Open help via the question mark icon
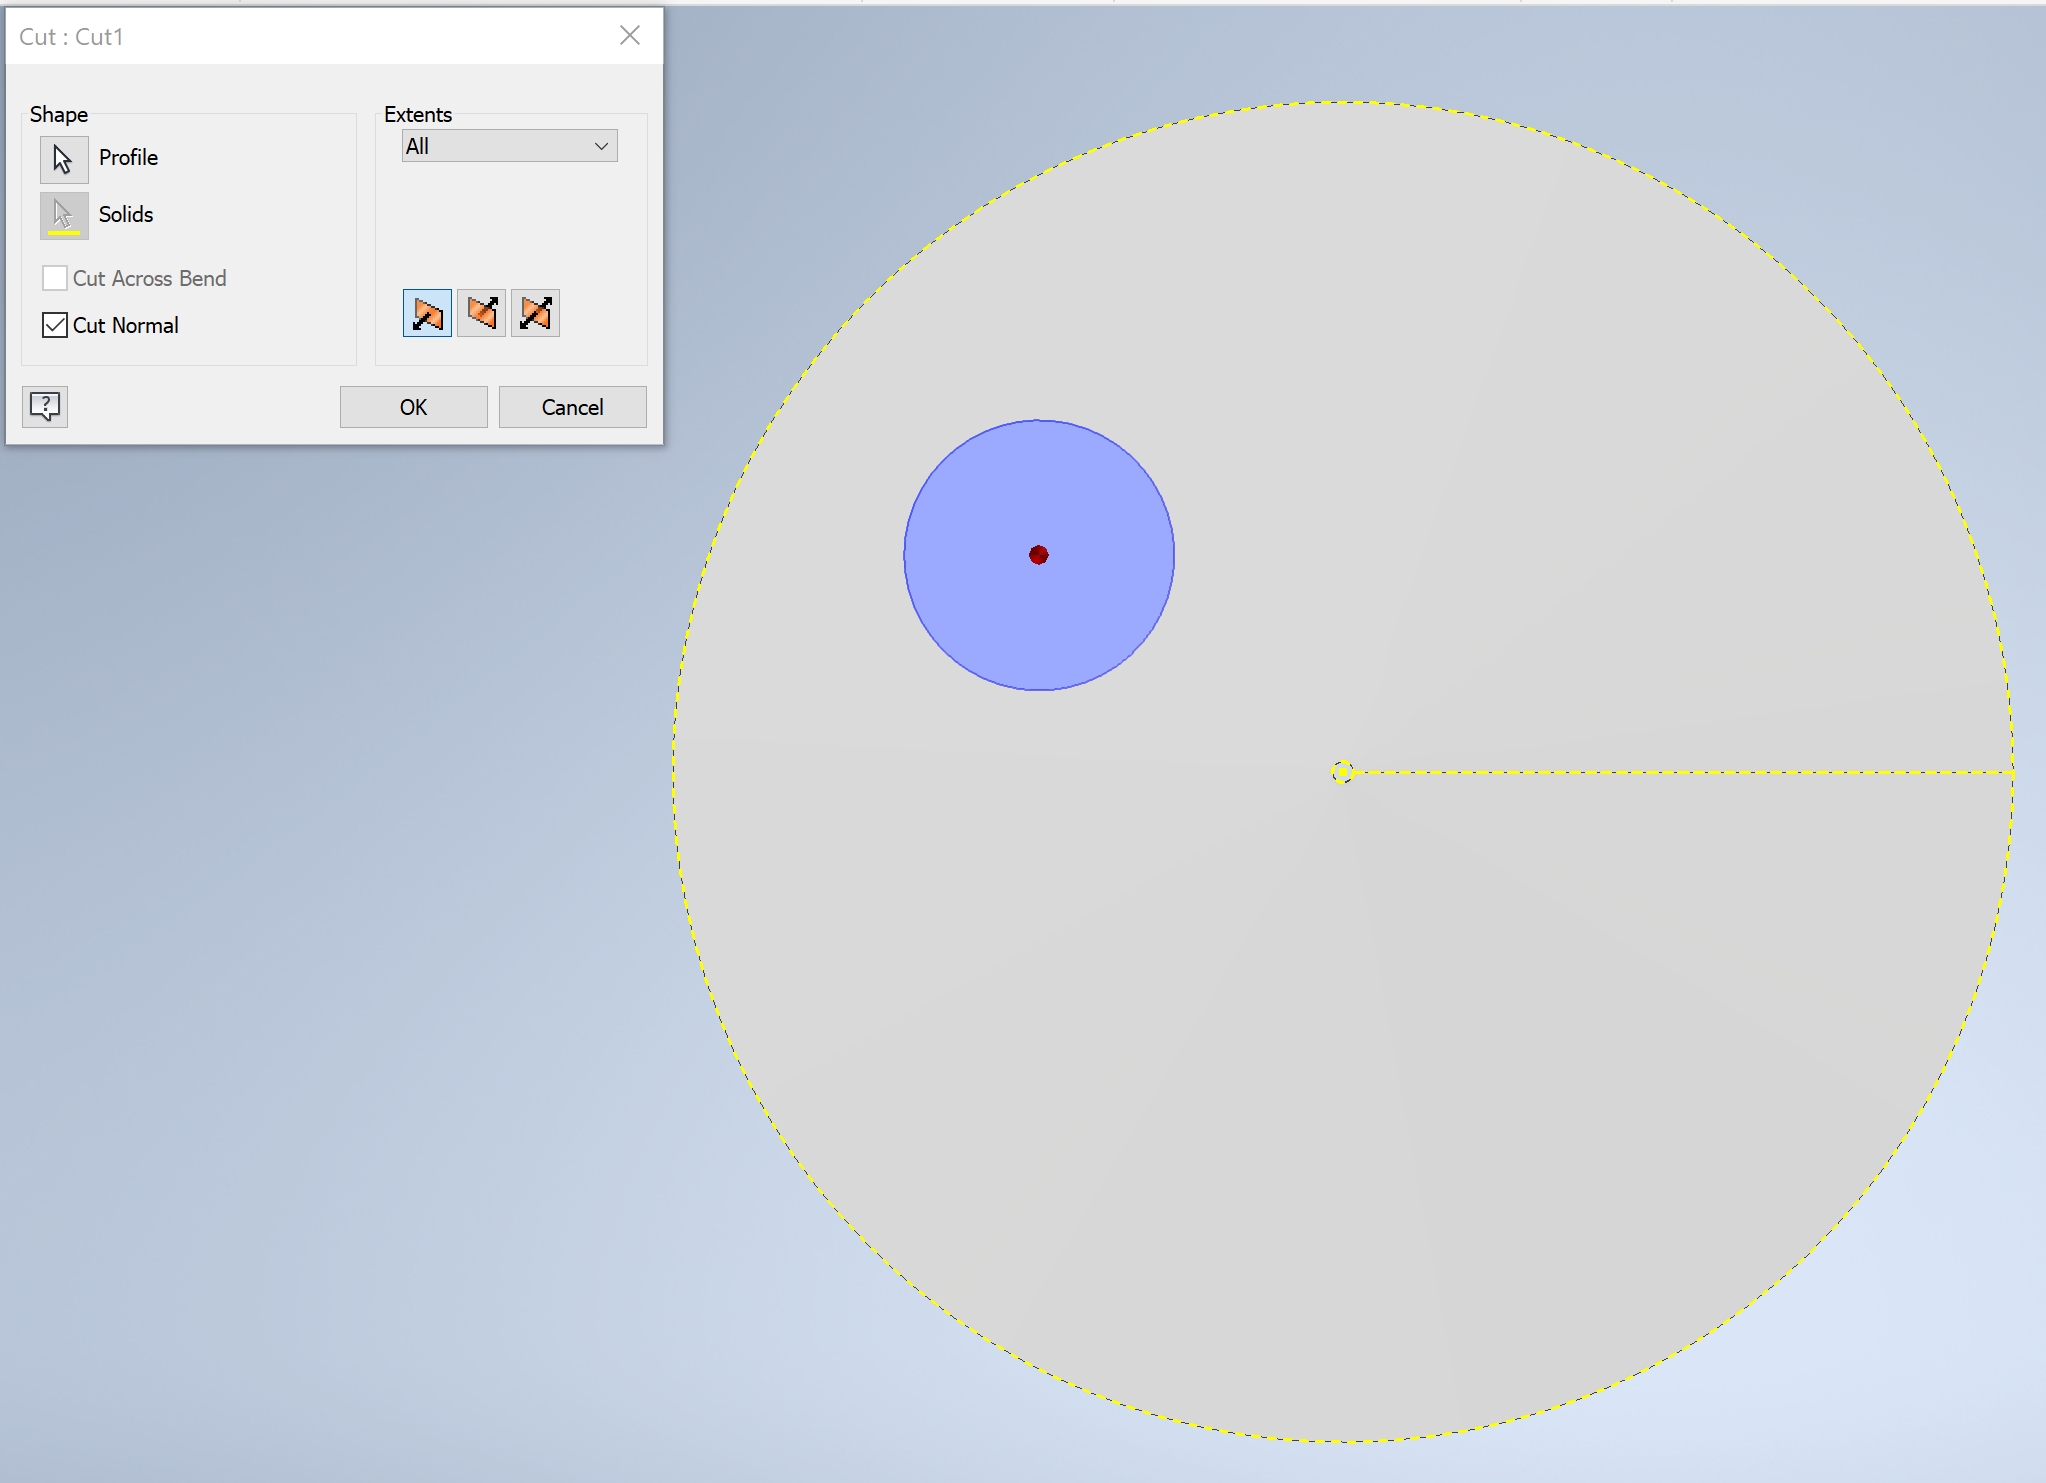This screenshot has height=1483, width=2046. (x=44, y=406)
